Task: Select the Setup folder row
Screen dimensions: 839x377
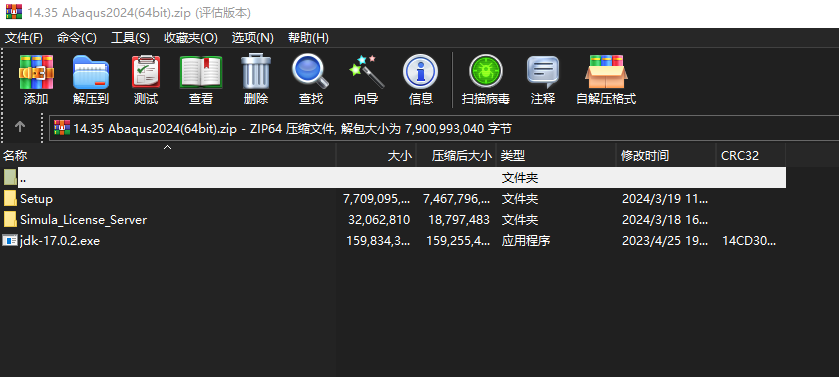Action: [x=393, y=198]
